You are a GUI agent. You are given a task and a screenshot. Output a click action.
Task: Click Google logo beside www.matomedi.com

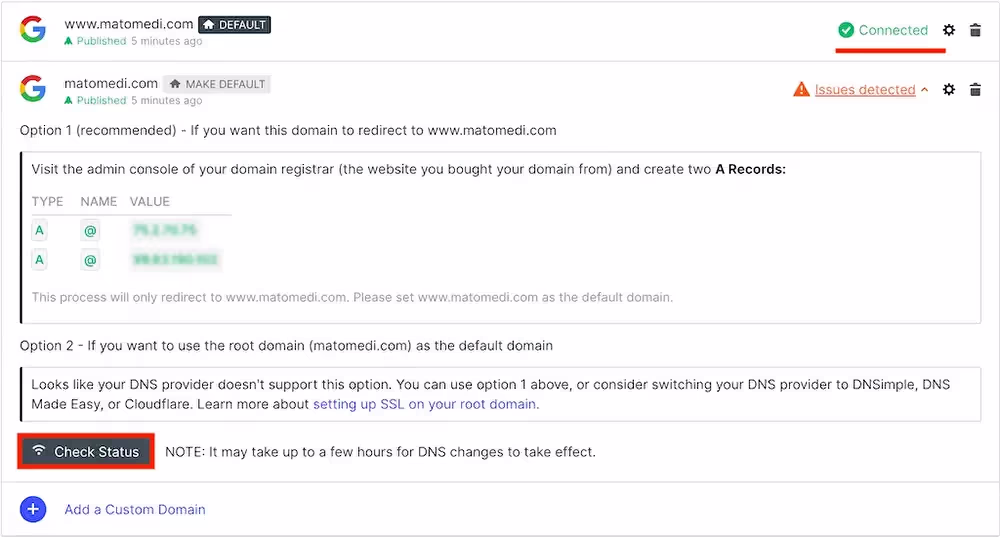(33, 29)
